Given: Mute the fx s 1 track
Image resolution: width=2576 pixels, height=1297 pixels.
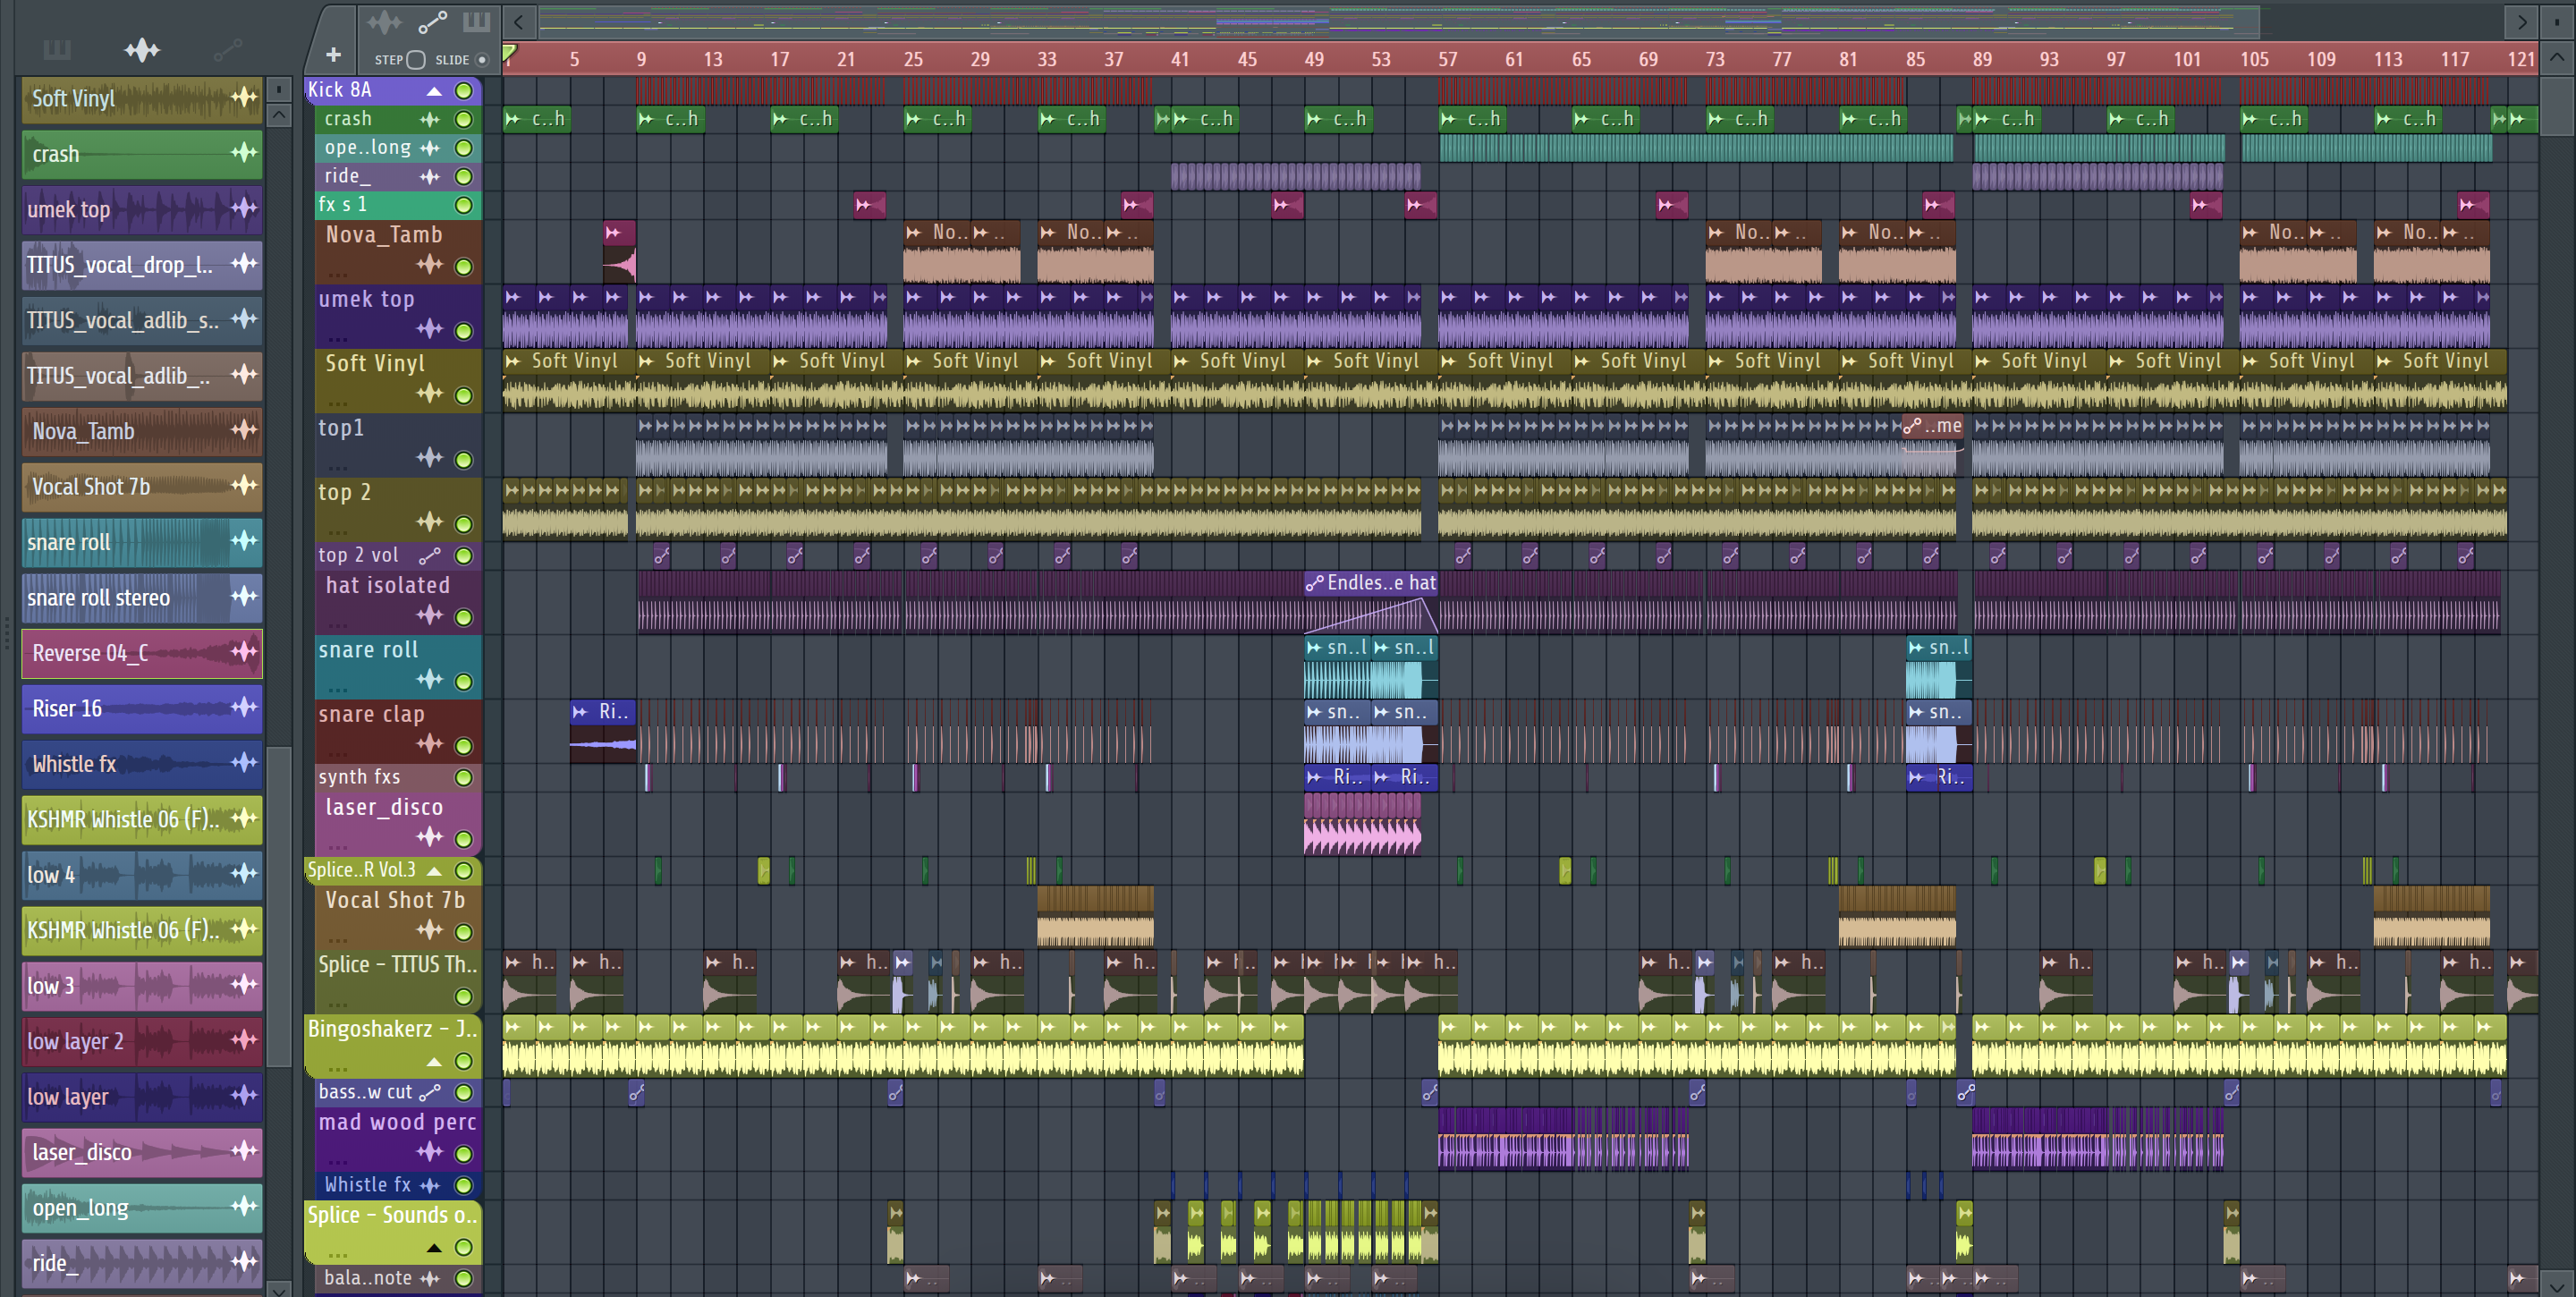Looking at the screenshot, I should 464,205.
